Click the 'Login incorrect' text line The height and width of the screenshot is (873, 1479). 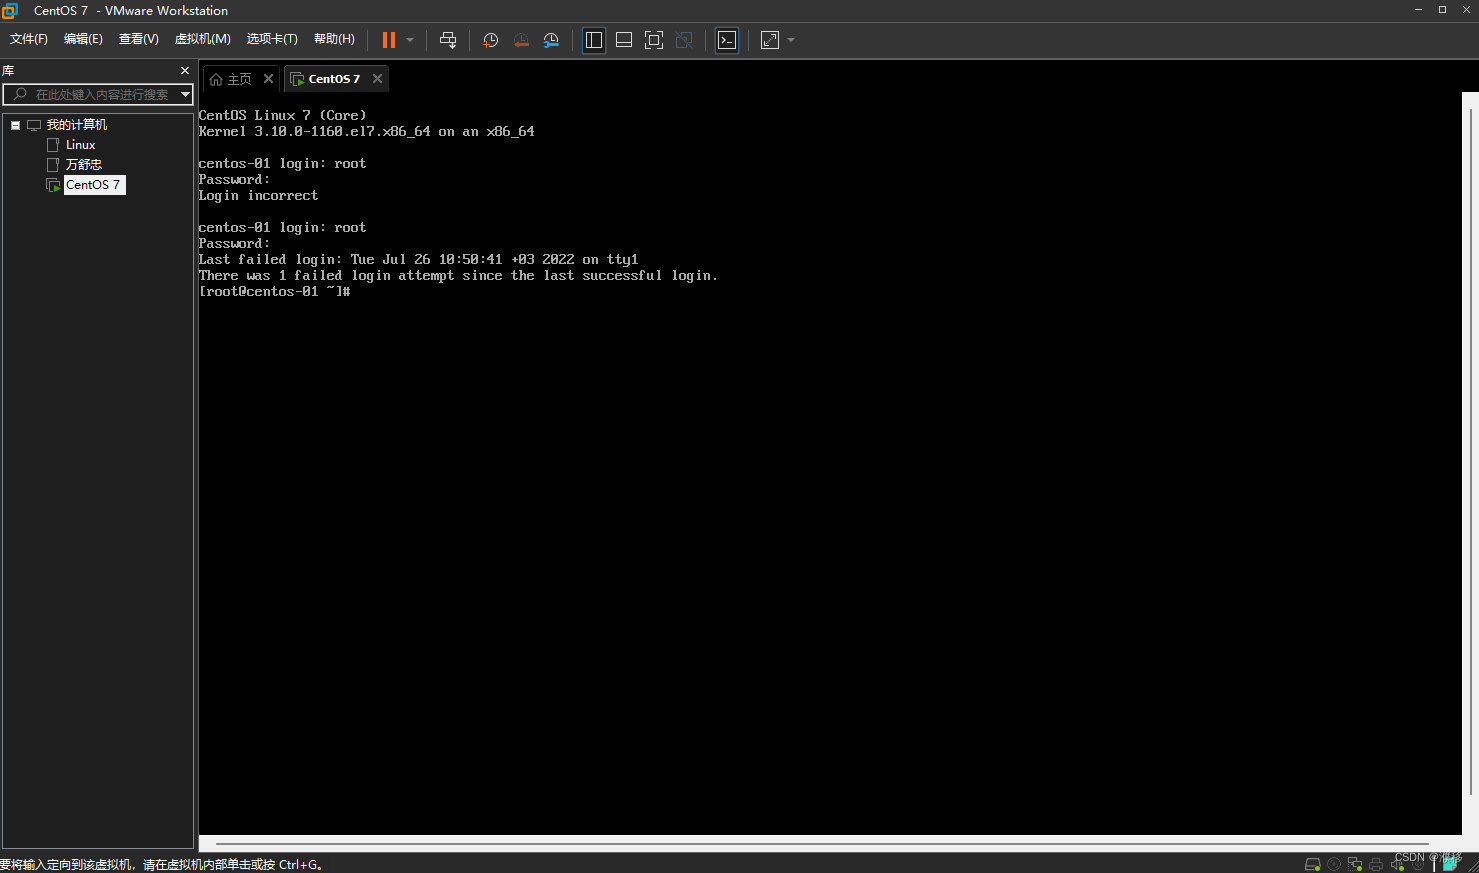[x=258, y=196]
